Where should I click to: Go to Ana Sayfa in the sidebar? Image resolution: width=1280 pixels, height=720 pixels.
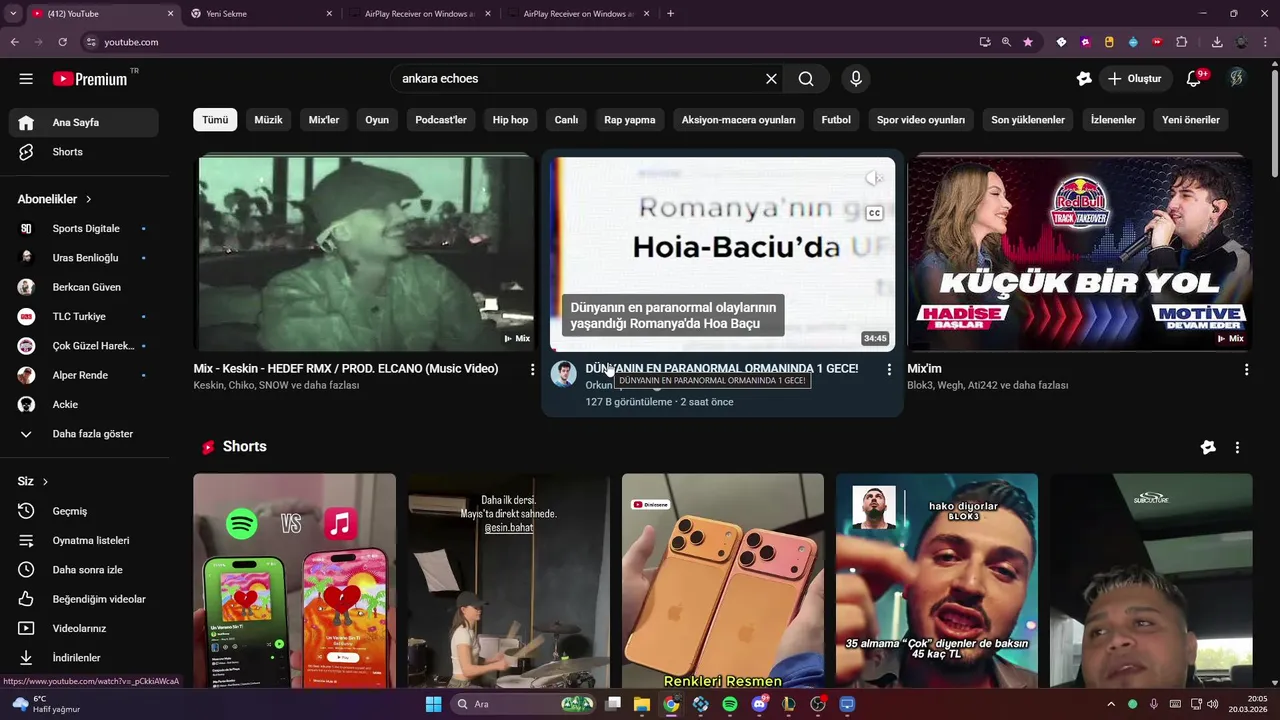click(x=84, y=122)
